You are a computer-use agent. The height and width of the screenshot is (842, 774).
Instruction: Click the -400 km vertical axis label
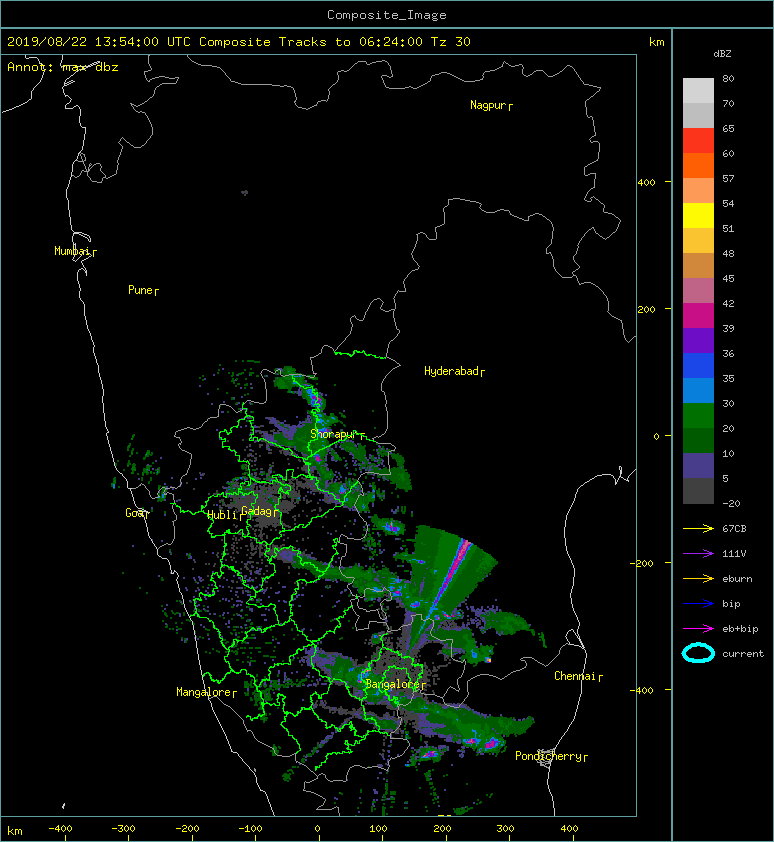coord(642,690)
